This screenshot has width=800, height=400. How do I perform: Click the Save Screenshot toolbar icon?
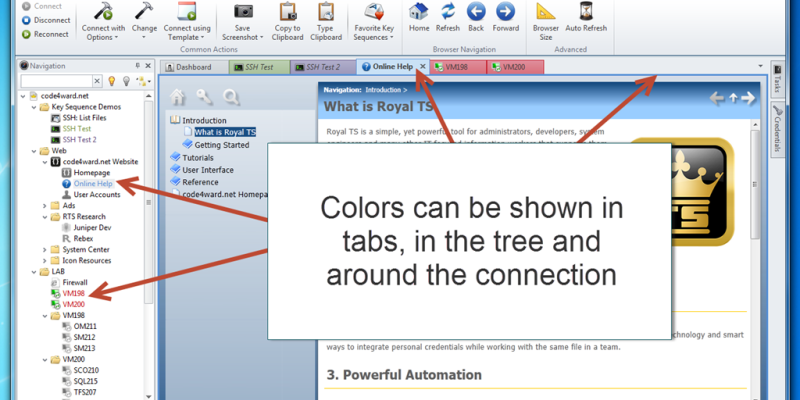tap(242, 16)
